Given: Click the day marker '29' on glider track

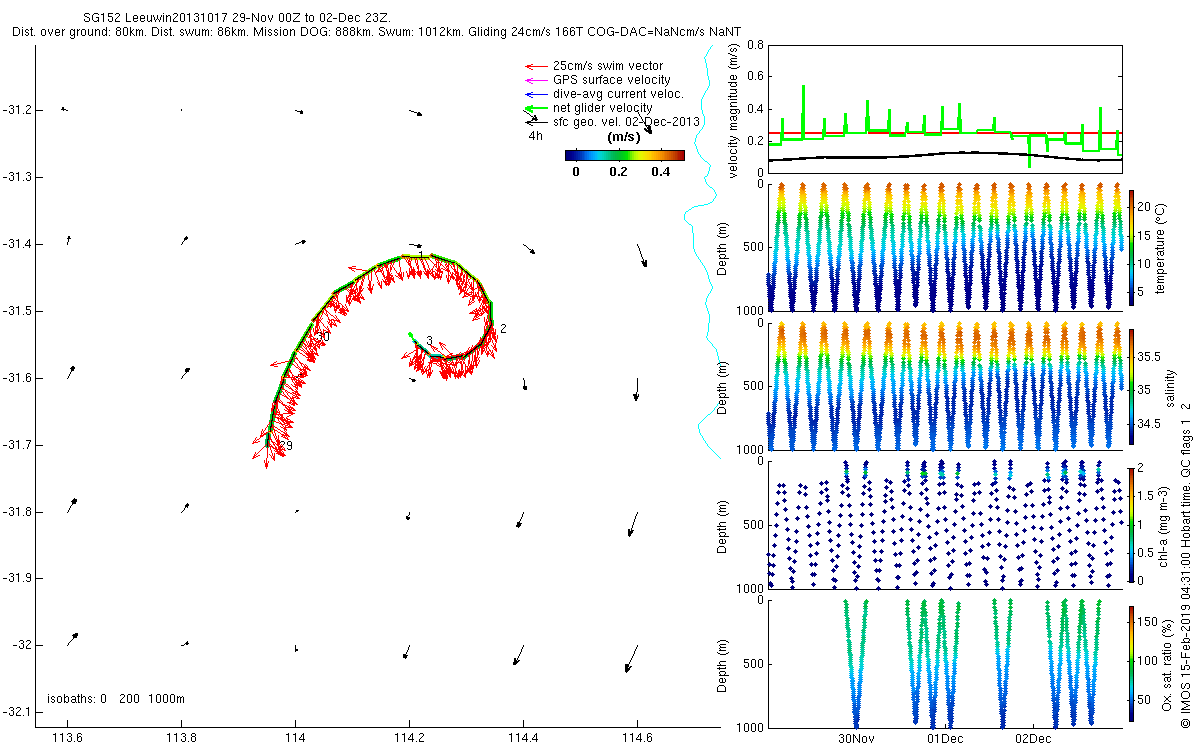Looking at the screenshot, I should tap(286, 445).
